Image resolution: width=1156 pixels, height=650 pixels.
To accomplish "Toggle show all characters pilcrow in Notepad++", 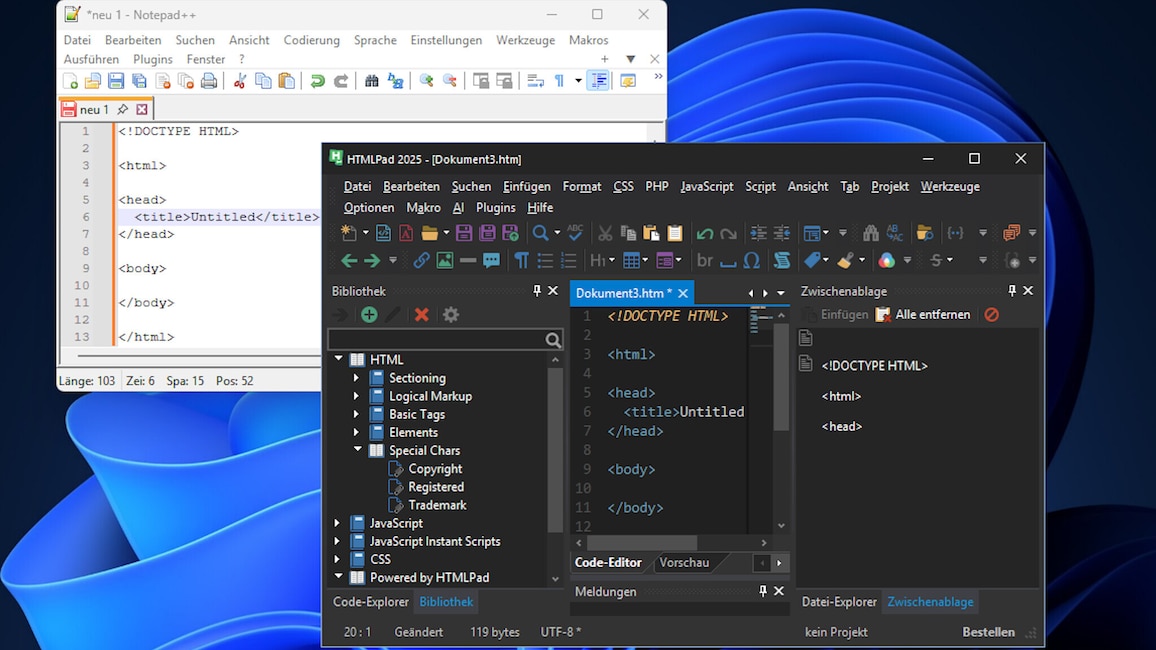I will pos(560,81).
